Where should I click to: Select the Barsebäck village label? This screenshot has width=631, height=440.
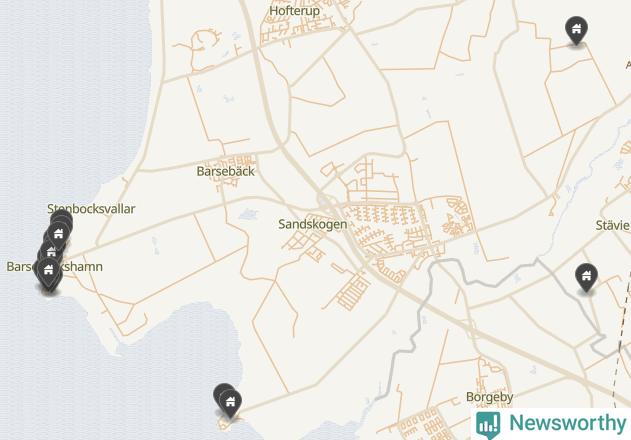225,171
